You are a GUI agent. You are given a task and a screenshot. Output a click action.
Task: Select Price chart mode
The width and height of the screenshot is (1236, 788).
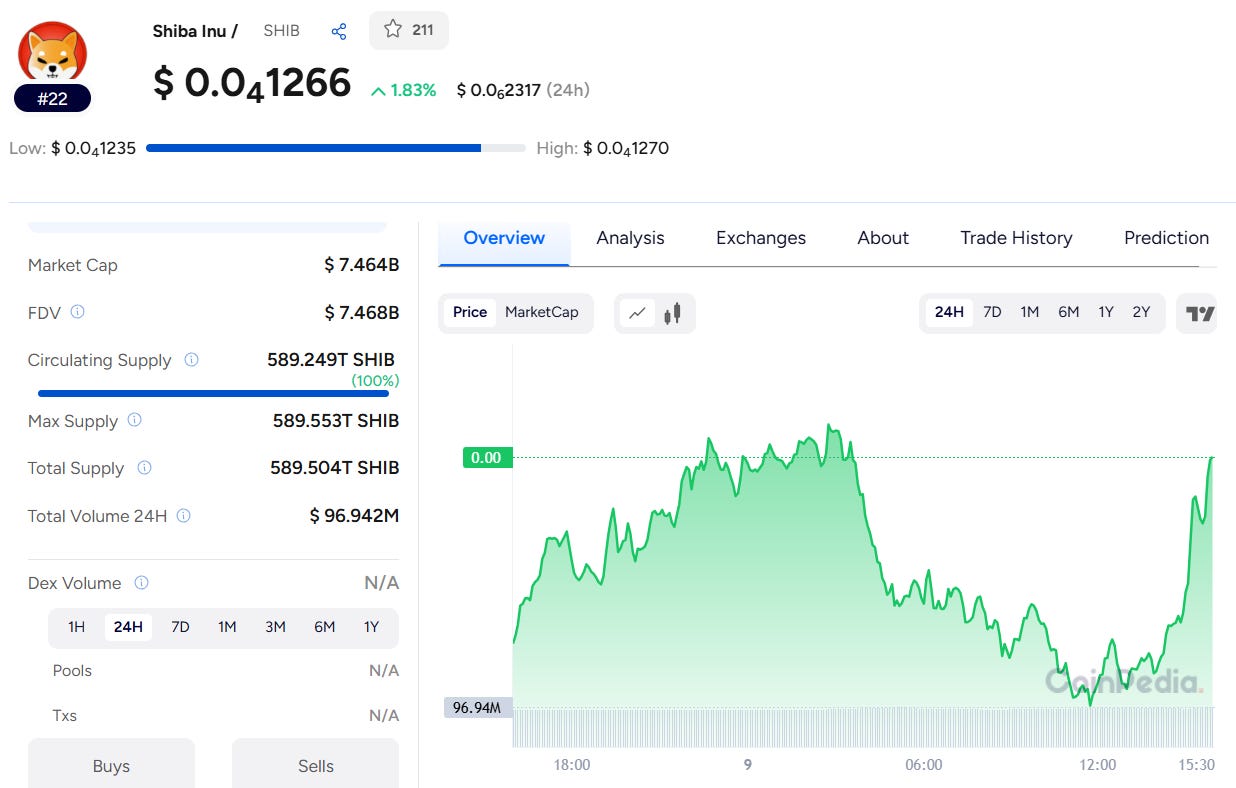pos(470,312)
